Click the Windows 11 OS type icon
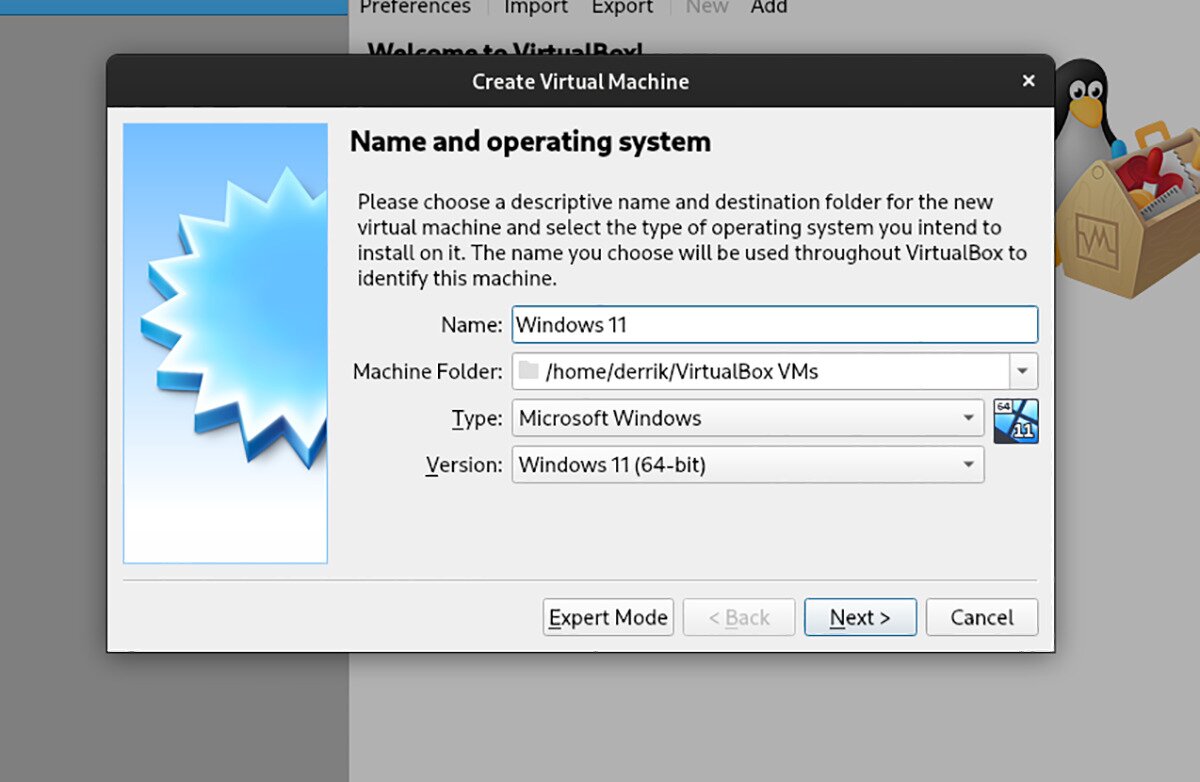Image resolution: width=1200 pixels, height=782 pixels. pyautogui.click(x=1016, y=420)
